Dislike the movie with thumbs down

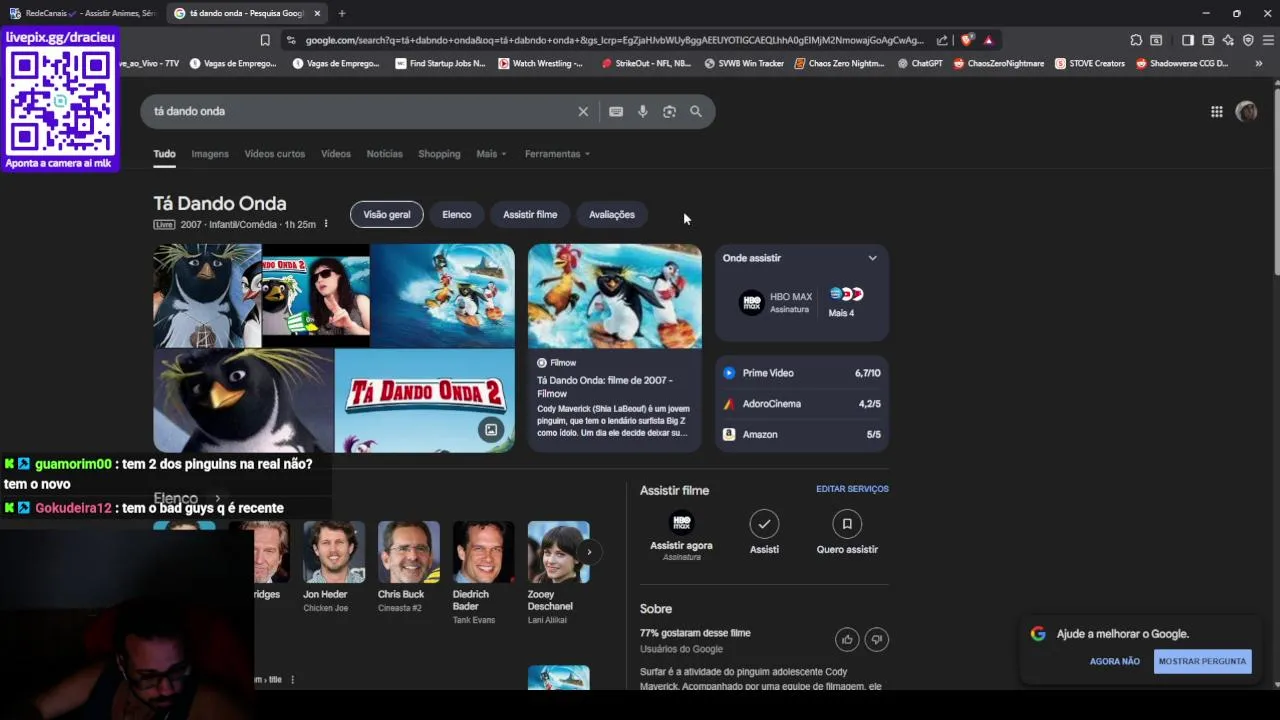coord(877,640)
